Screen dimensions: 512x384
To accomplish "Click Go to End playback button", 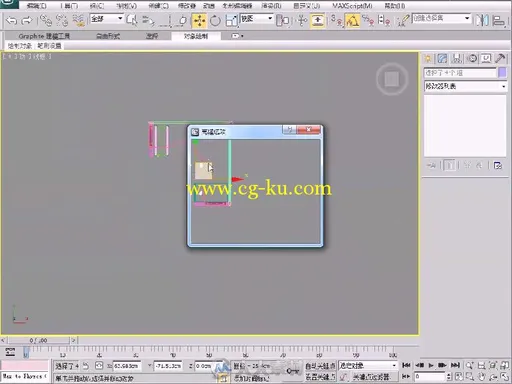I will (x=455, y=365).
